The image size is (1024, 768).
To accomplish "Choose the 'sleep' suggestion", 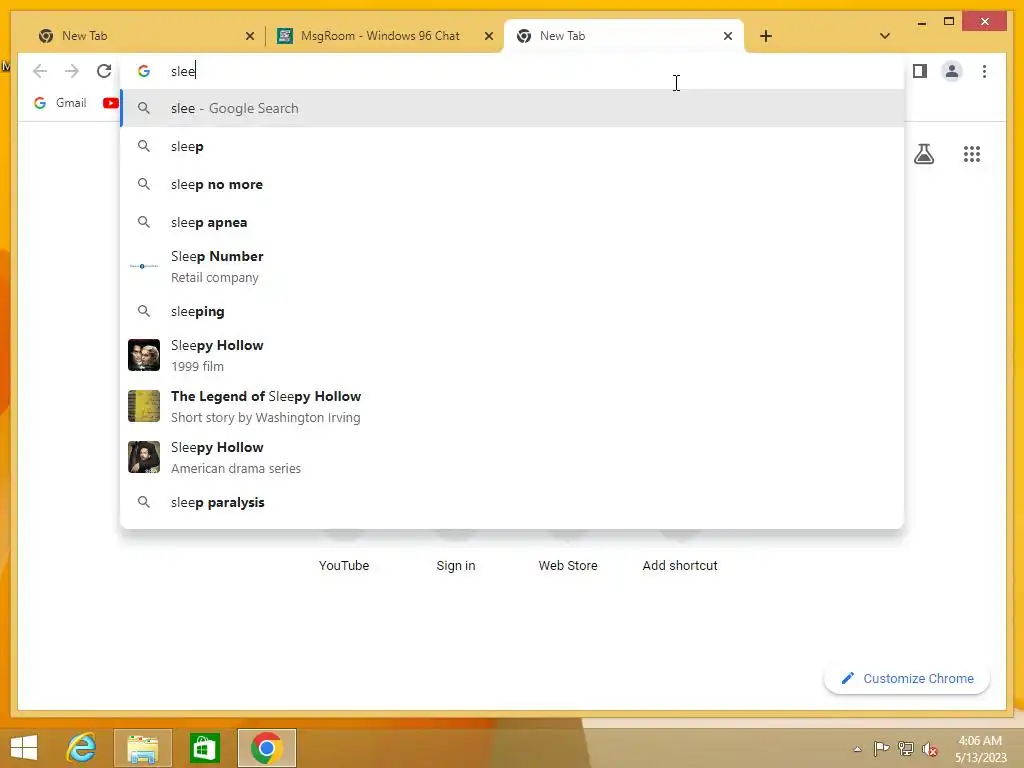I will (512, 146).
